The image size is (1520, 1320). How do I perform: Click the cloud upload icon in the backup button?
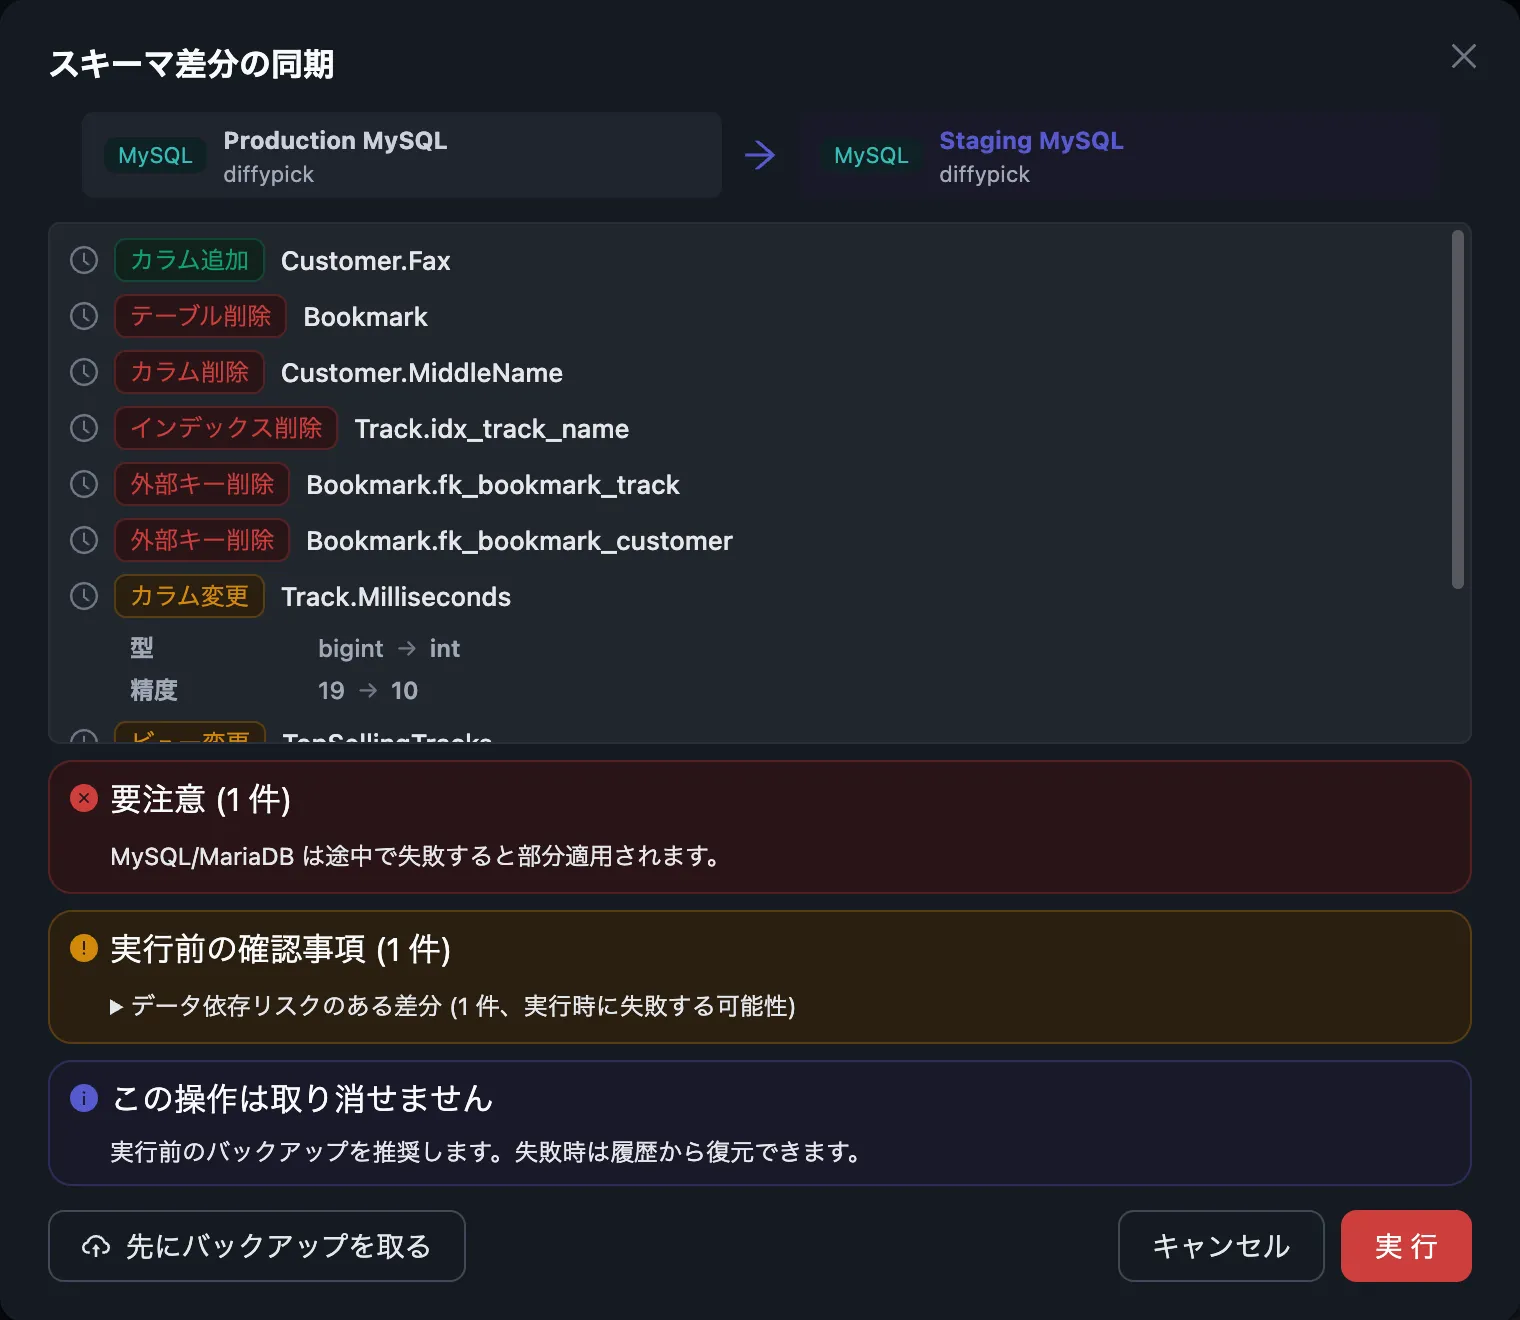pyautogui.click(x=96, y=1246)
